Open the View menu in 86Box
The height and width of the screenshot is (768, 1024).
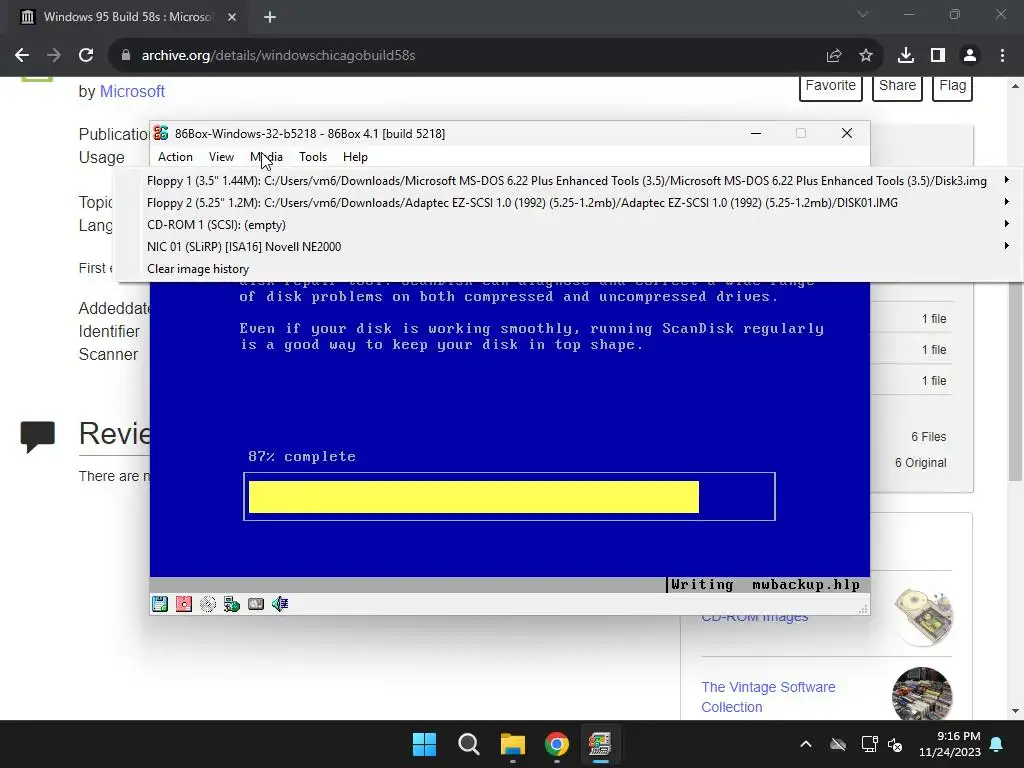pyautogui.click(x=221, y=157)
